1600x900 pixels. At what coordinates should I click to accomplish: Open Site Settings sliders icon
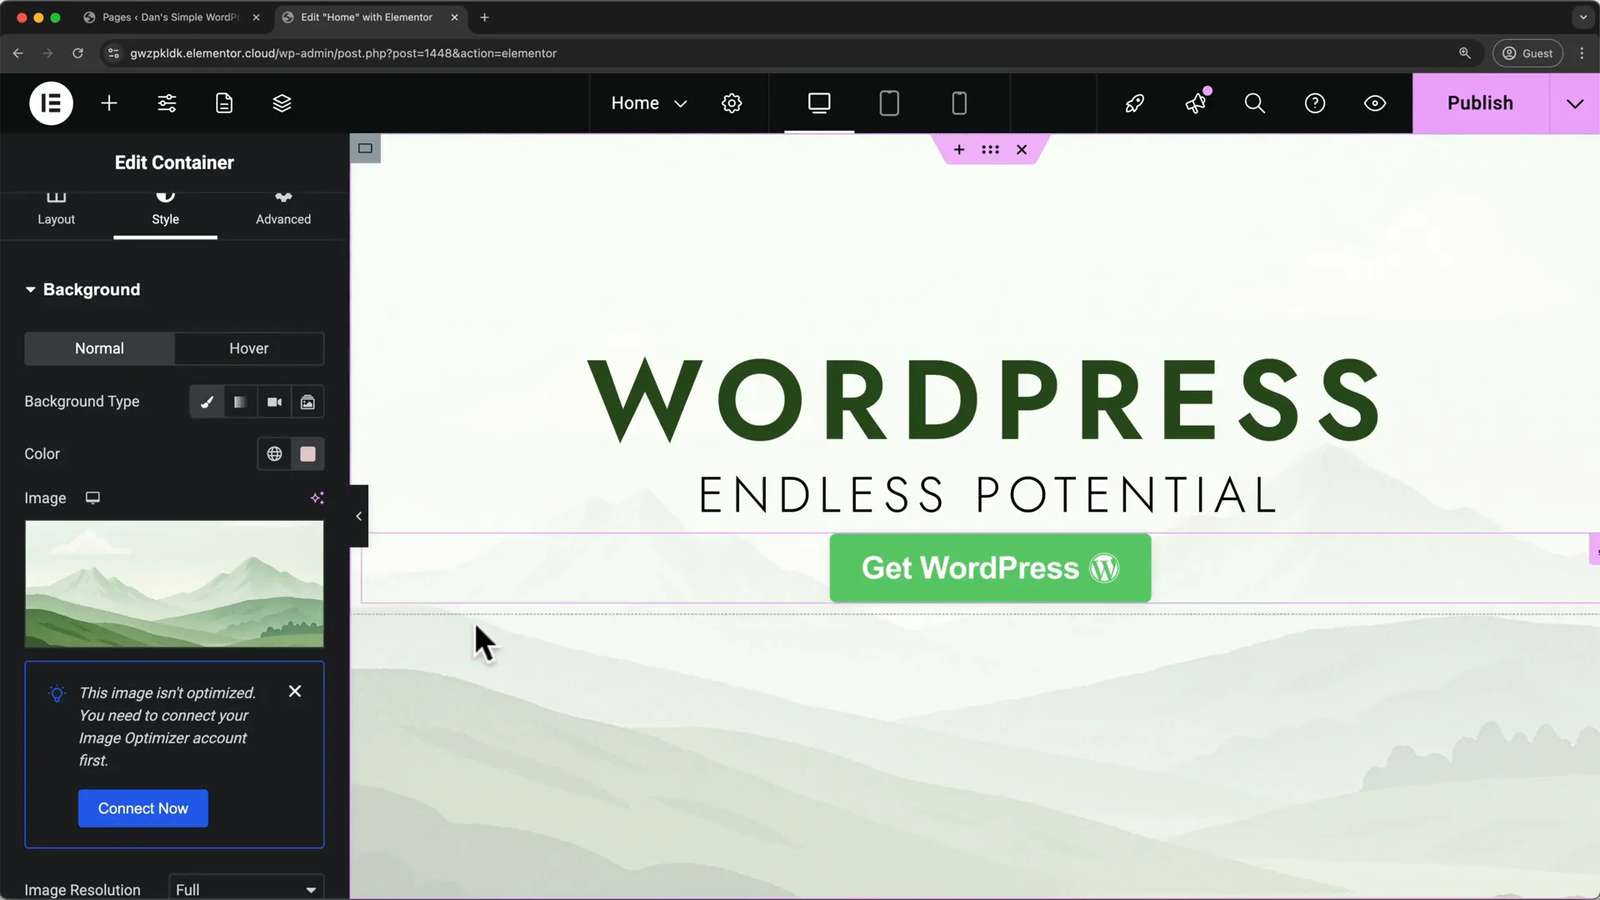(x=167, y=103)
